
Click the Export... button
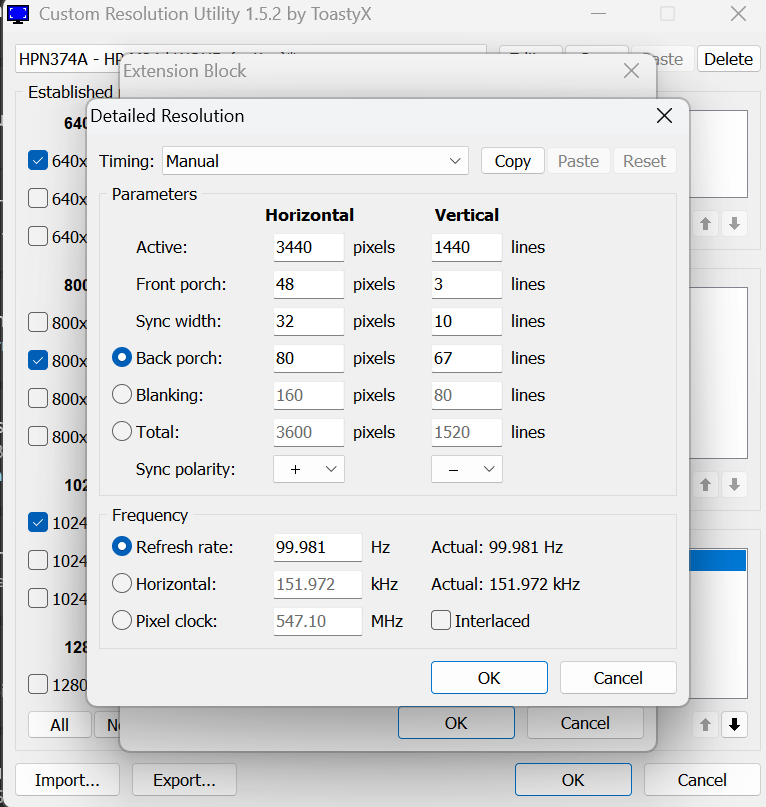click(184, 780)
